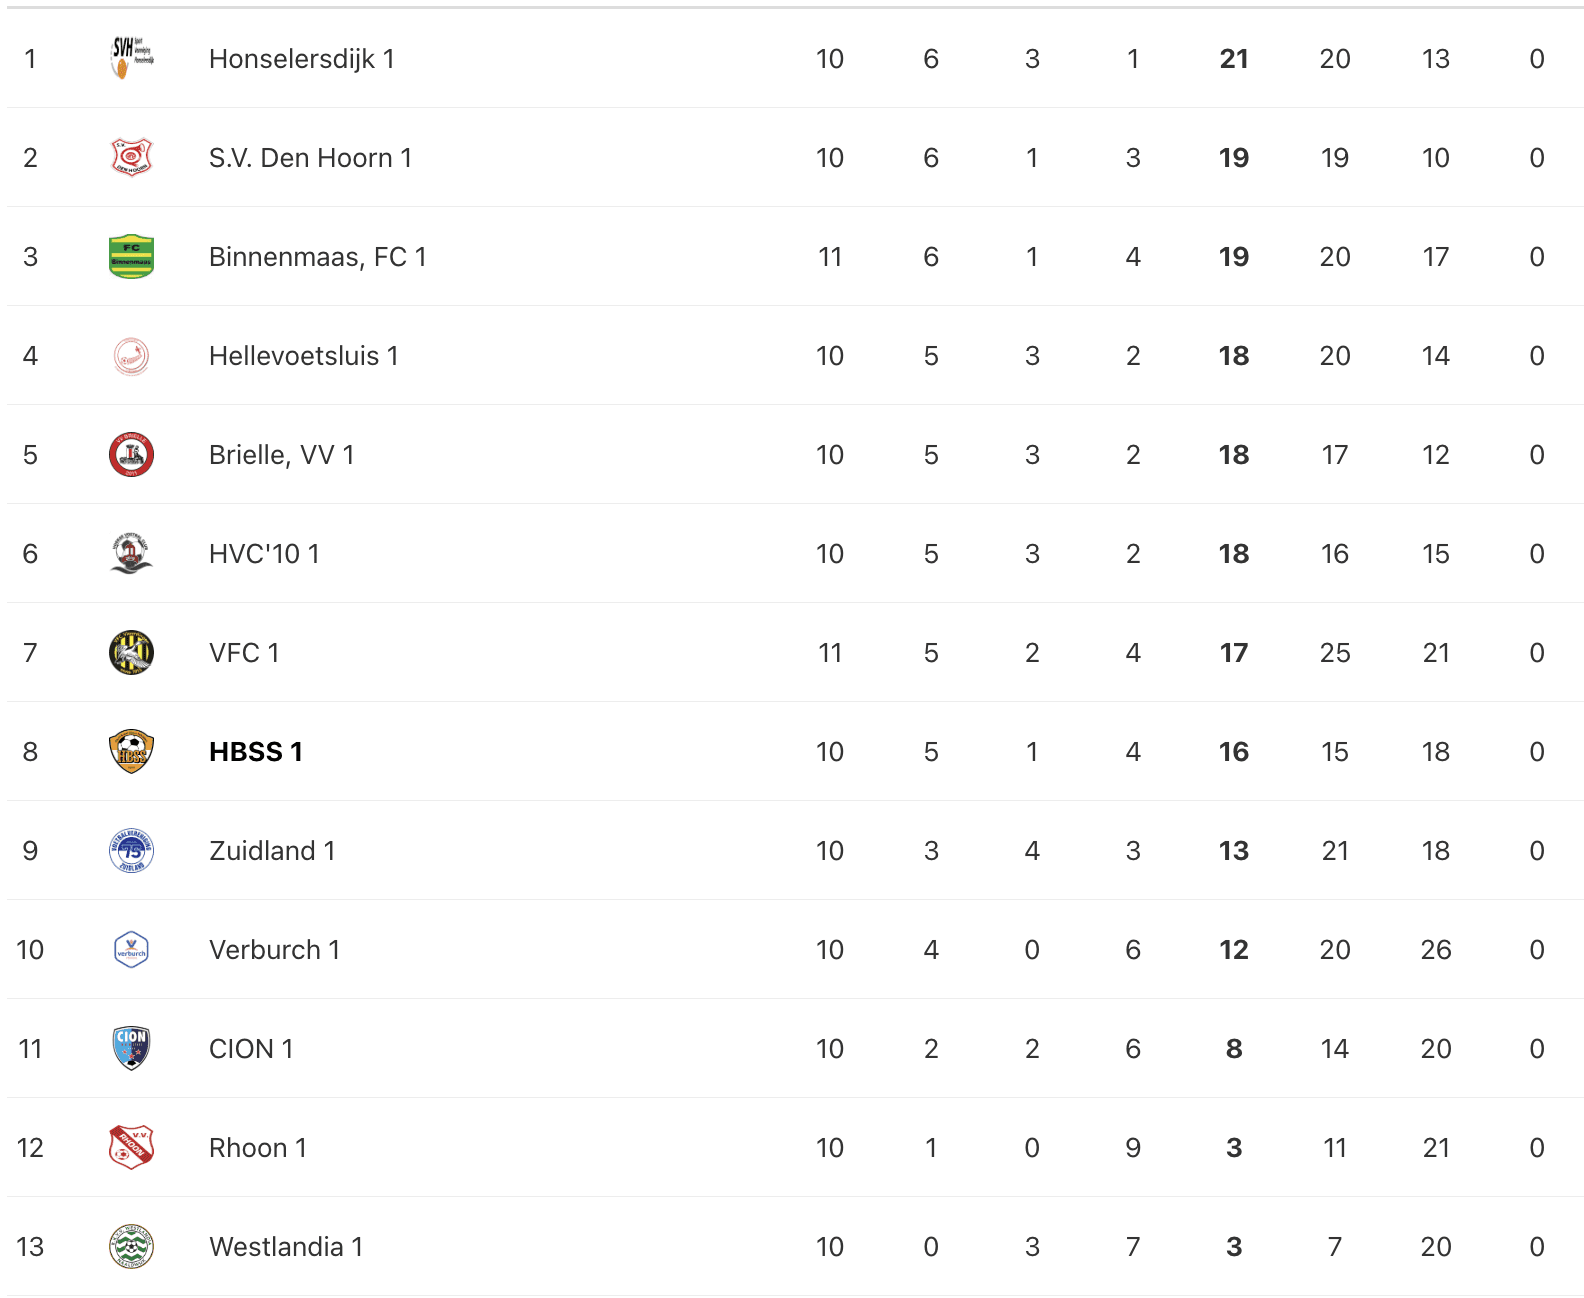Viewport: 1584px width, 1298px height.
Task: Click the Rhoon red club crest
Action: (131, 1147)
